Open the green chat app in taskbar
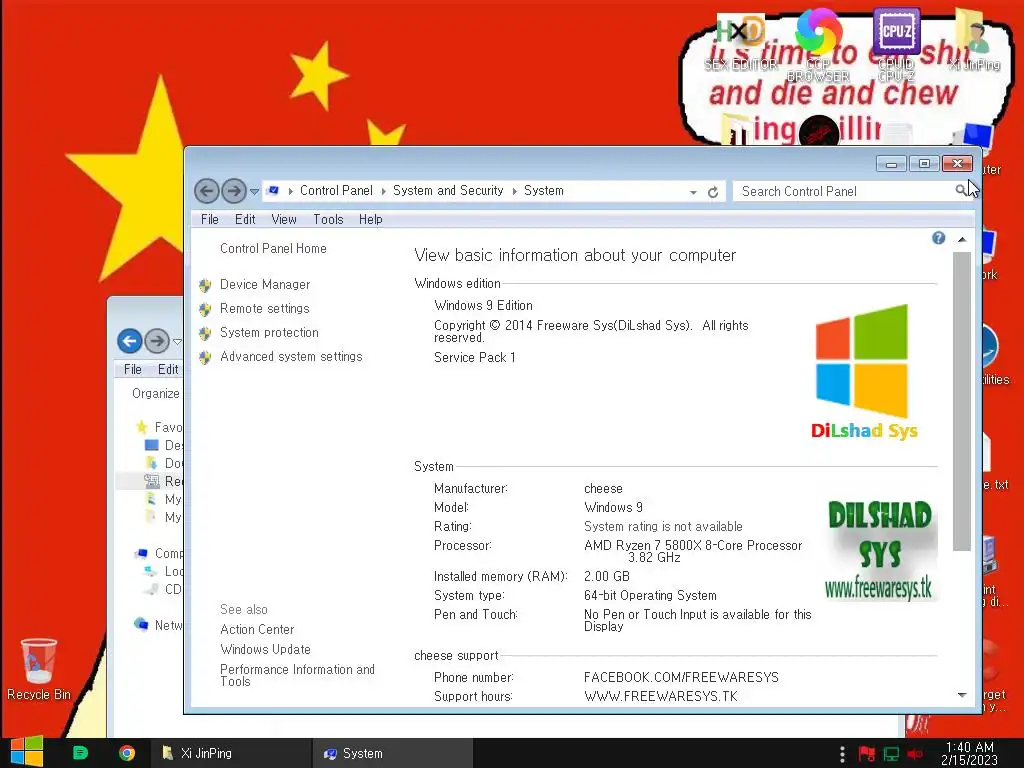Viewport: 1024px width, 768px height. point(80,753)
